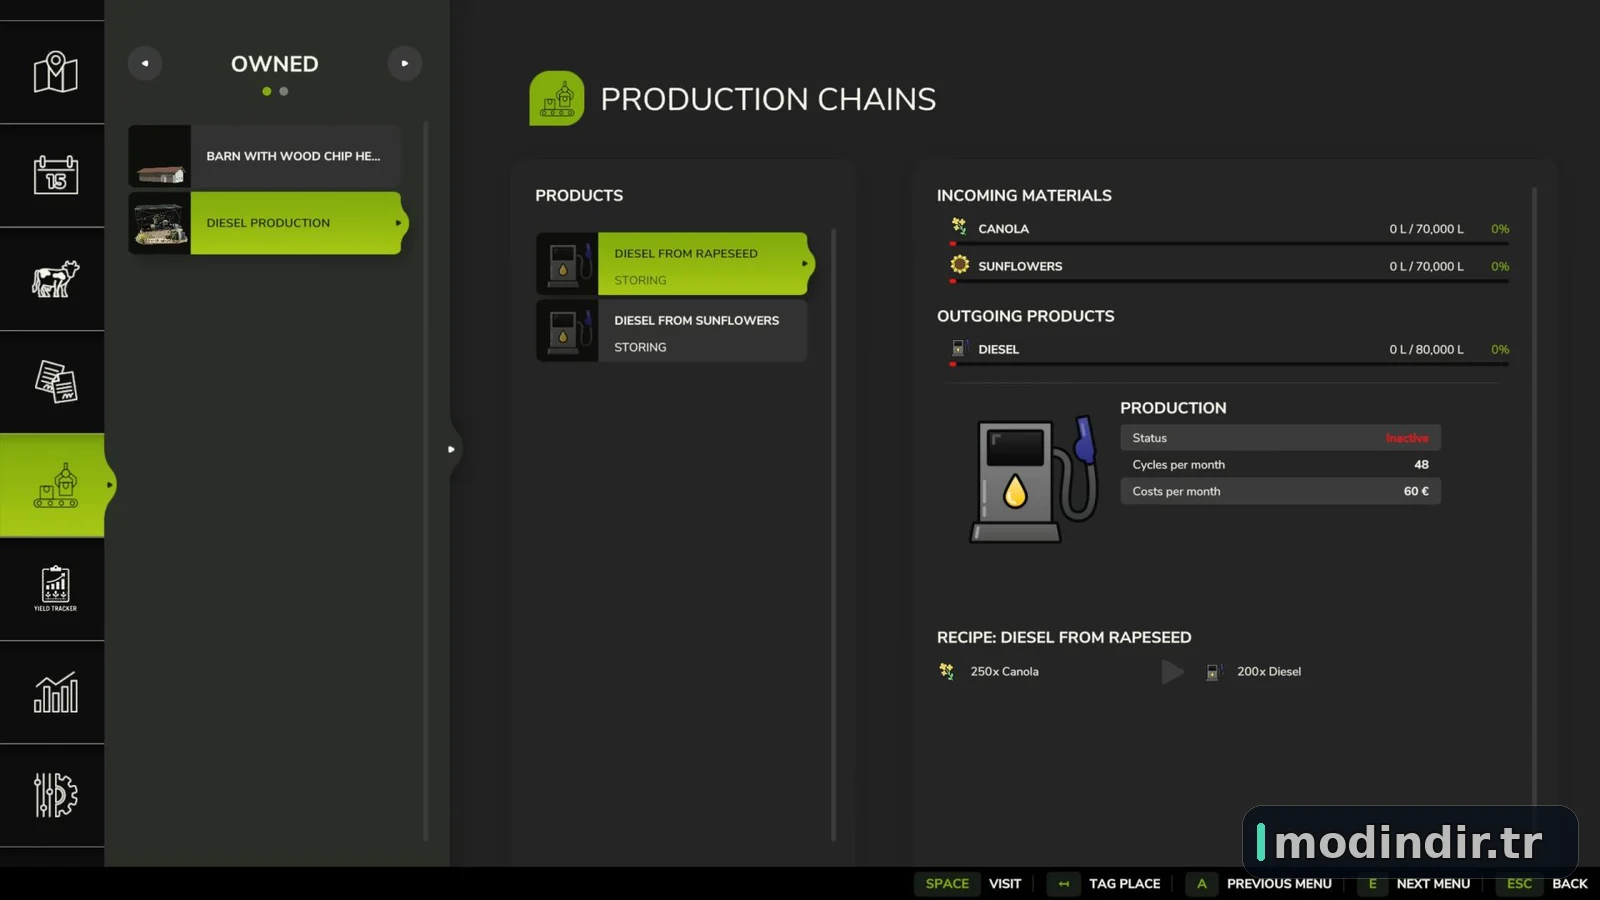The height and width of the screenshot is (900, 1600).
Task: Click the recipe arrow between Canola and Diesel
Action: click(x=1172, y=671)
